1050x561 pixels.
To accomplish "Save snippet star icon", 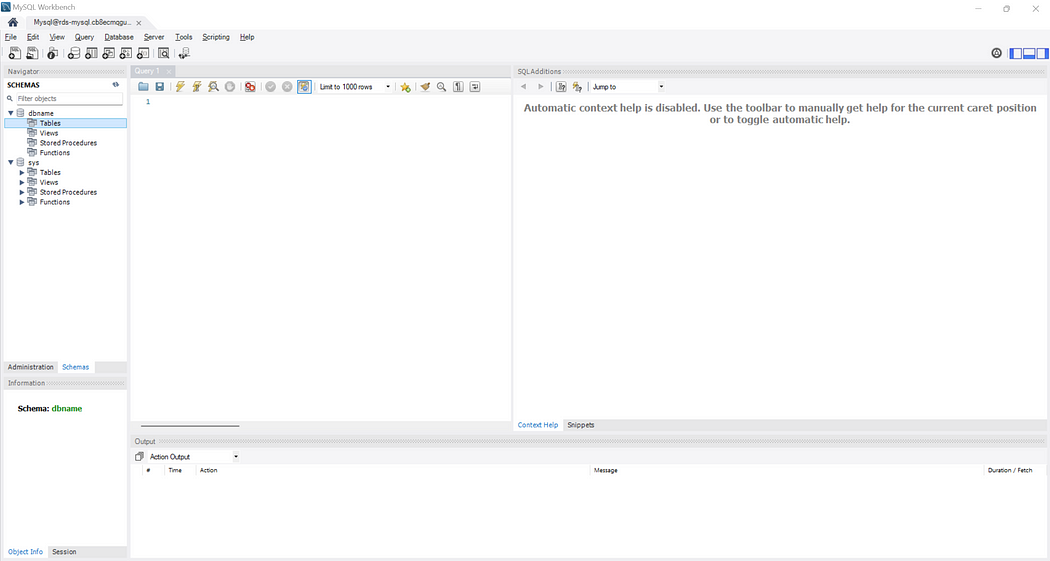I will point(405,87).
